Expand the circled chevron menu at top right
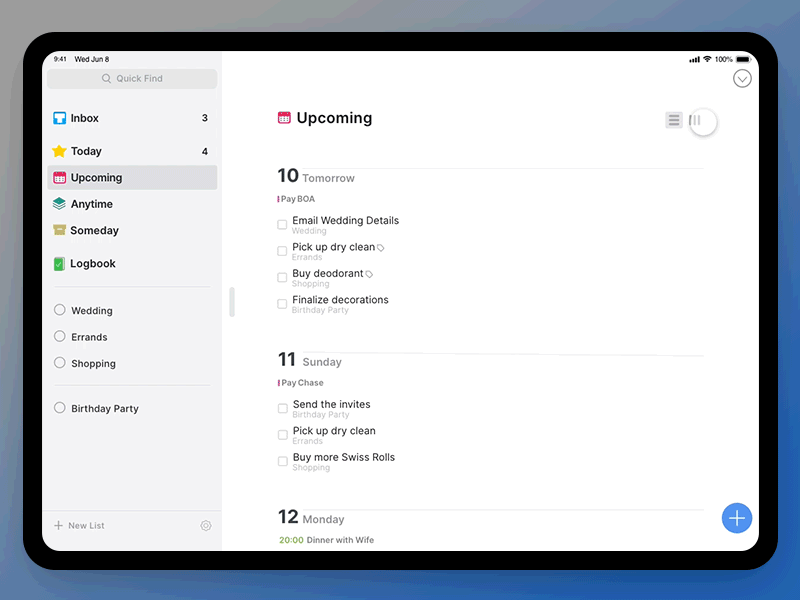Image resolution: width=800 pixels, height=600 pixels. click(742, 79)
